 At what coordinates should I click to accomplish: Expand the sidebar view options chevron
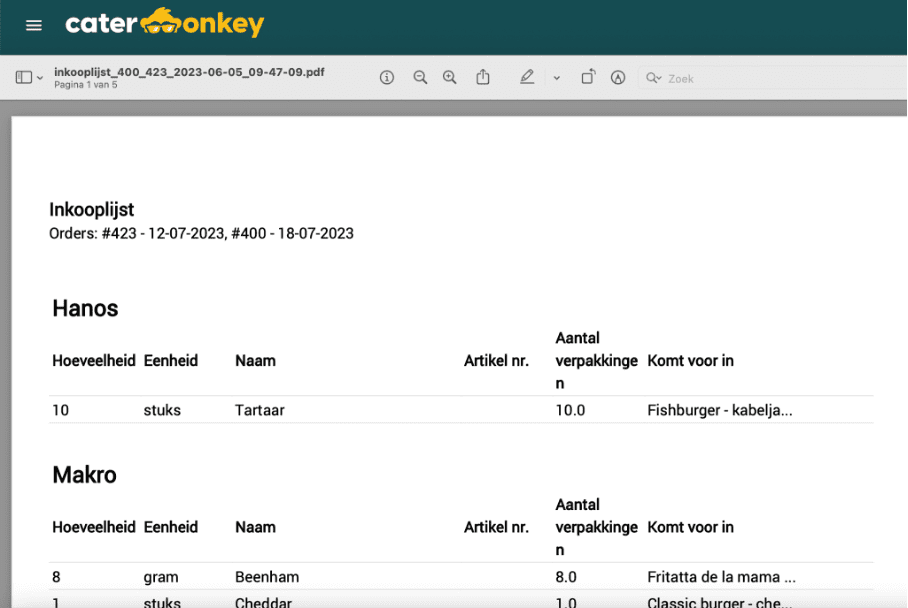(x=40, y=78)
